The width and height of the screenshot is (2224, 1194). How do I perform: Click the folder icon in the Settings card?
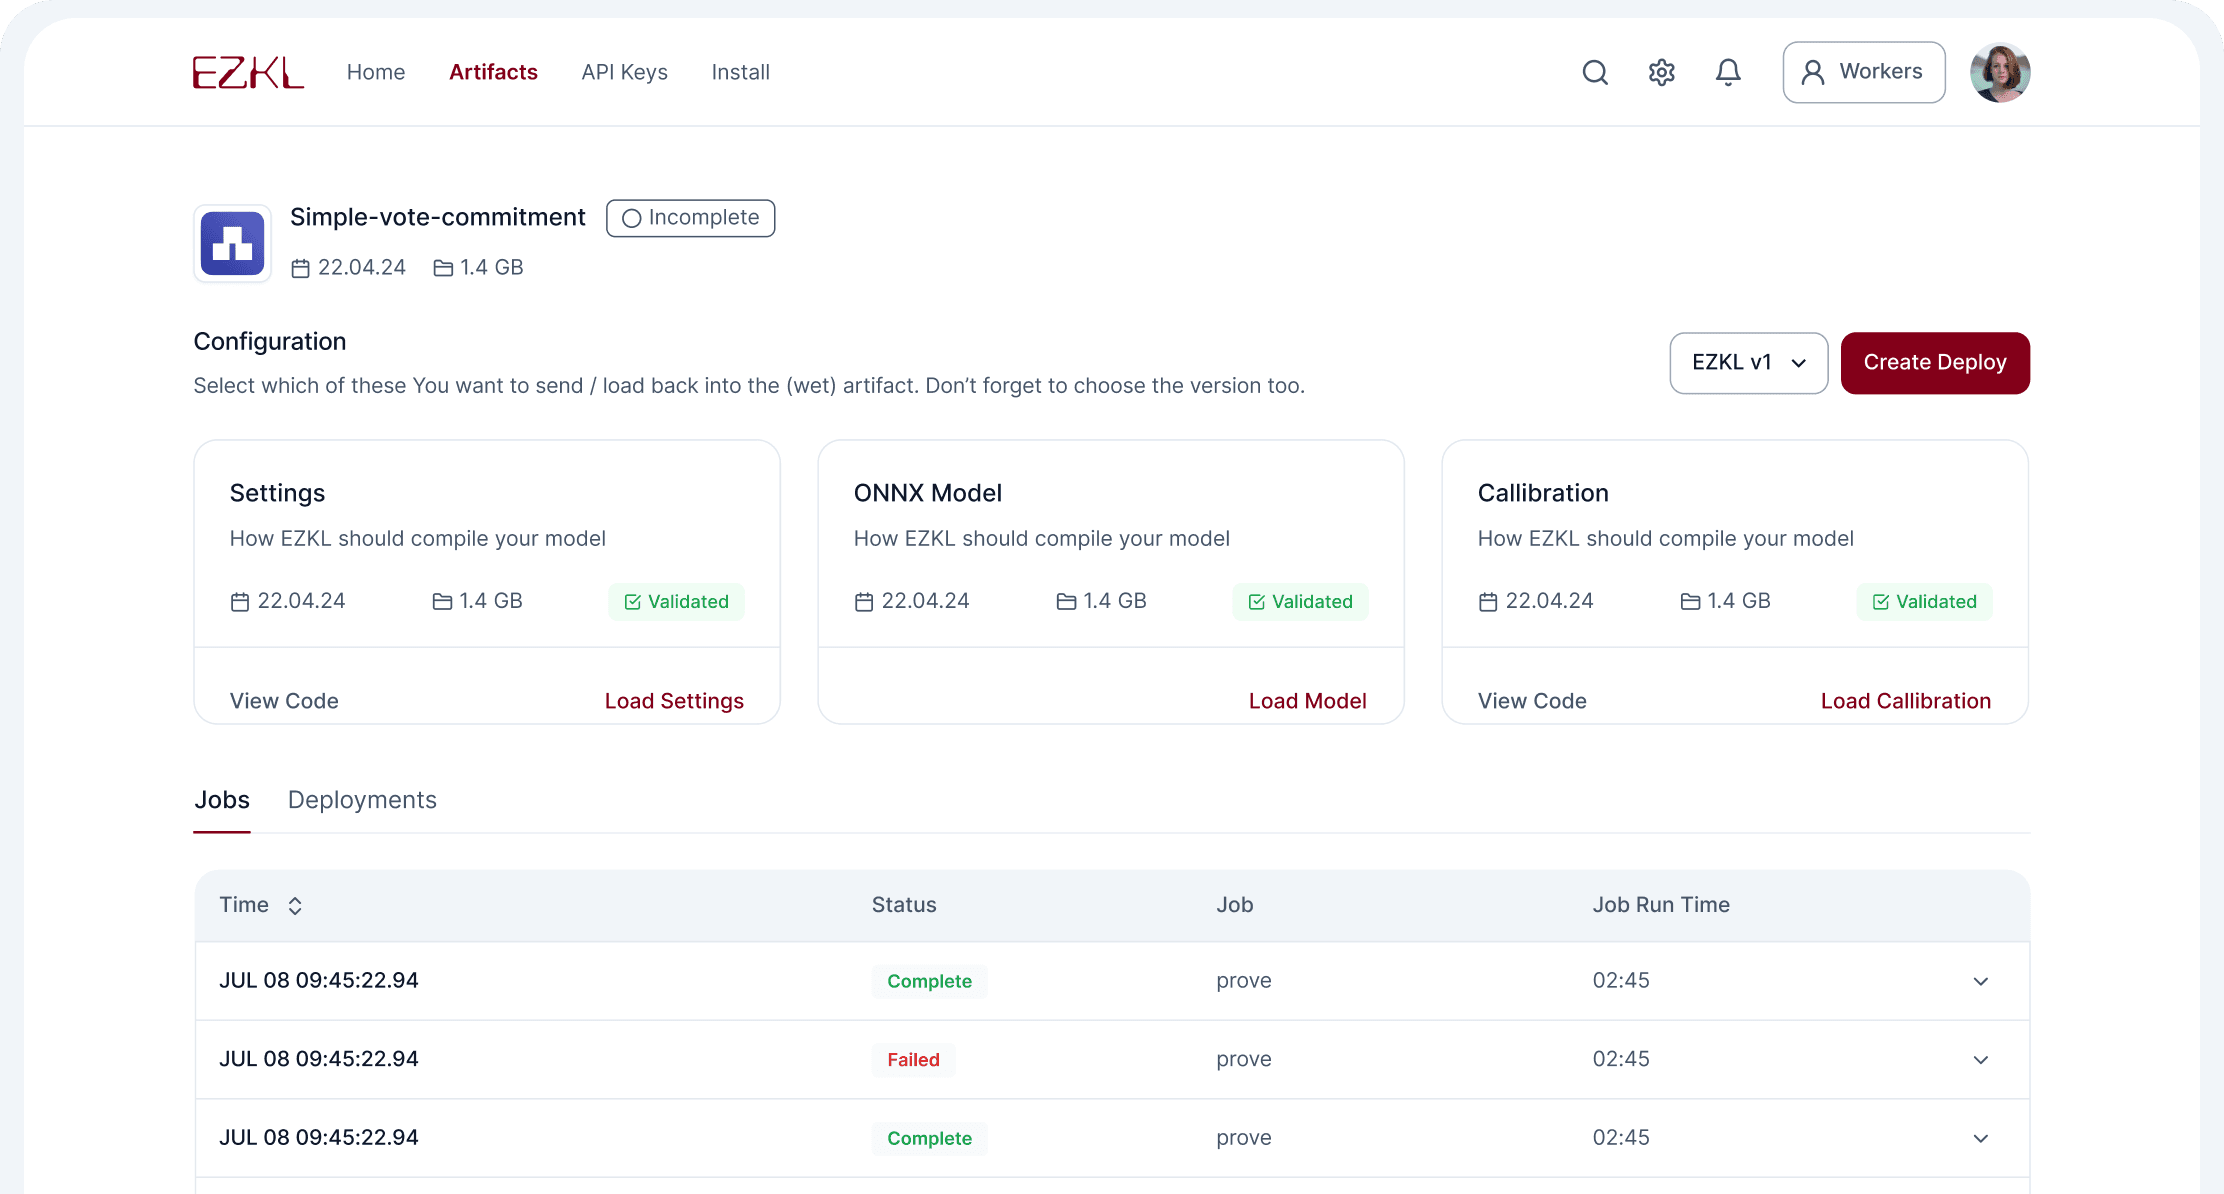[x=442, y=601]
